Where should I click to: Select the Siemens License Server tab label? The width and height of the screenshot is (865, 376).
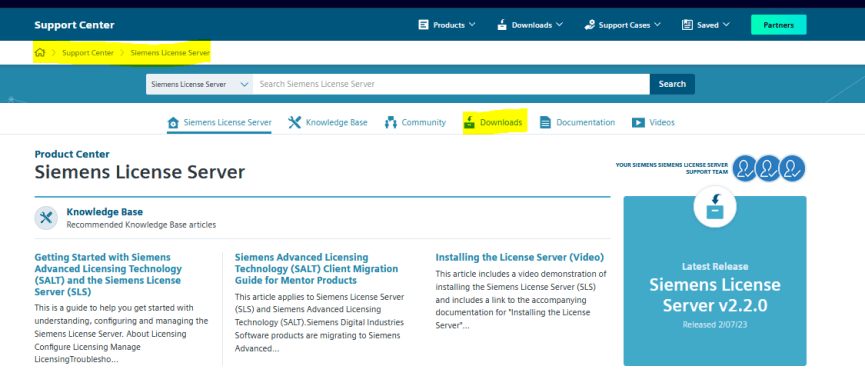(x=227, y=122)
